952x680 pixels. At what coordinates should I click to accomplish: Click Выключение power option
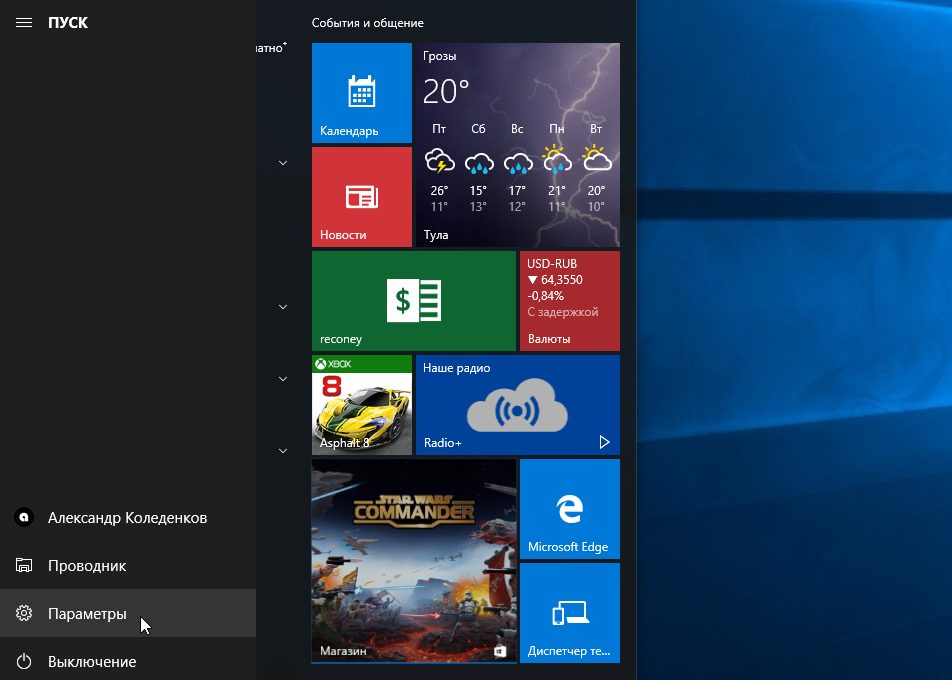(91, 662)
